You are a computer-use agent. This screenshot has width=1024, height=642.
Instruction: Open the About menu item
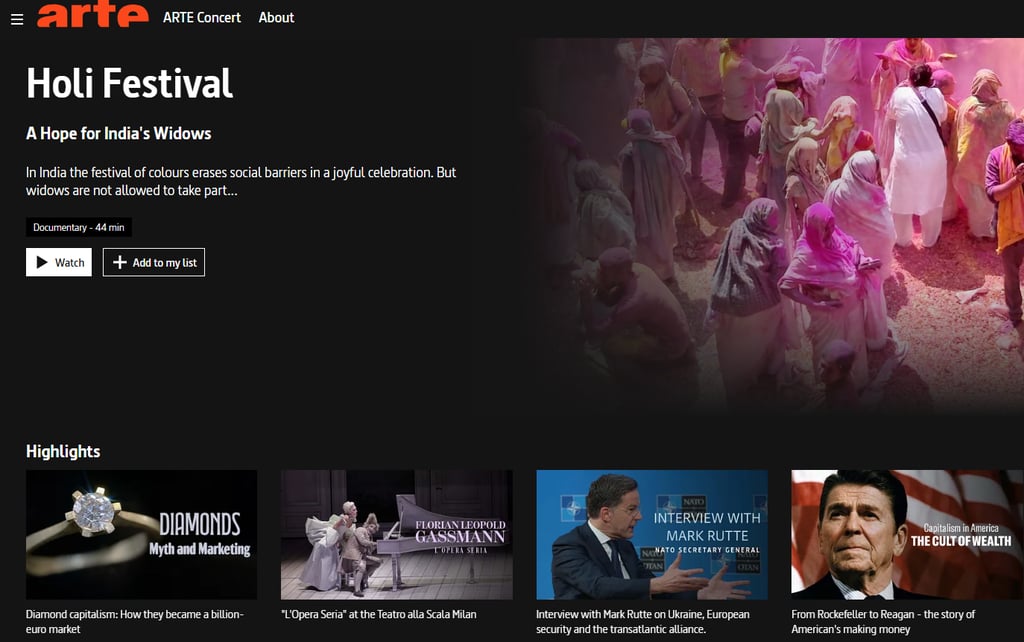[x=276, y=18]
